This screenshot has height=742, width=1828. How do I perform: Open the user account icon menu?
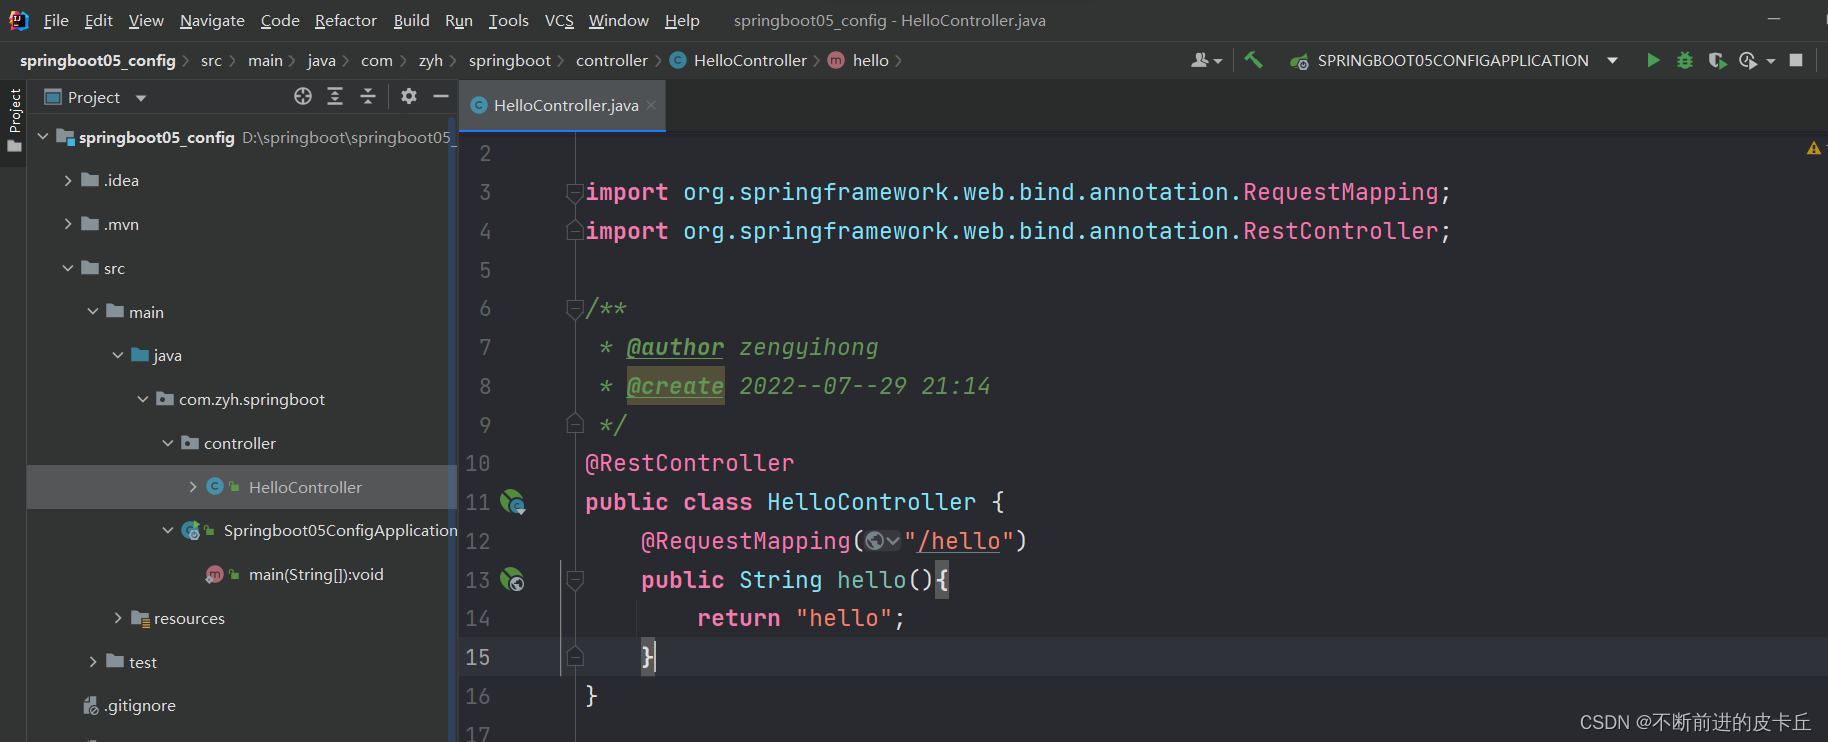[1206, 61]
